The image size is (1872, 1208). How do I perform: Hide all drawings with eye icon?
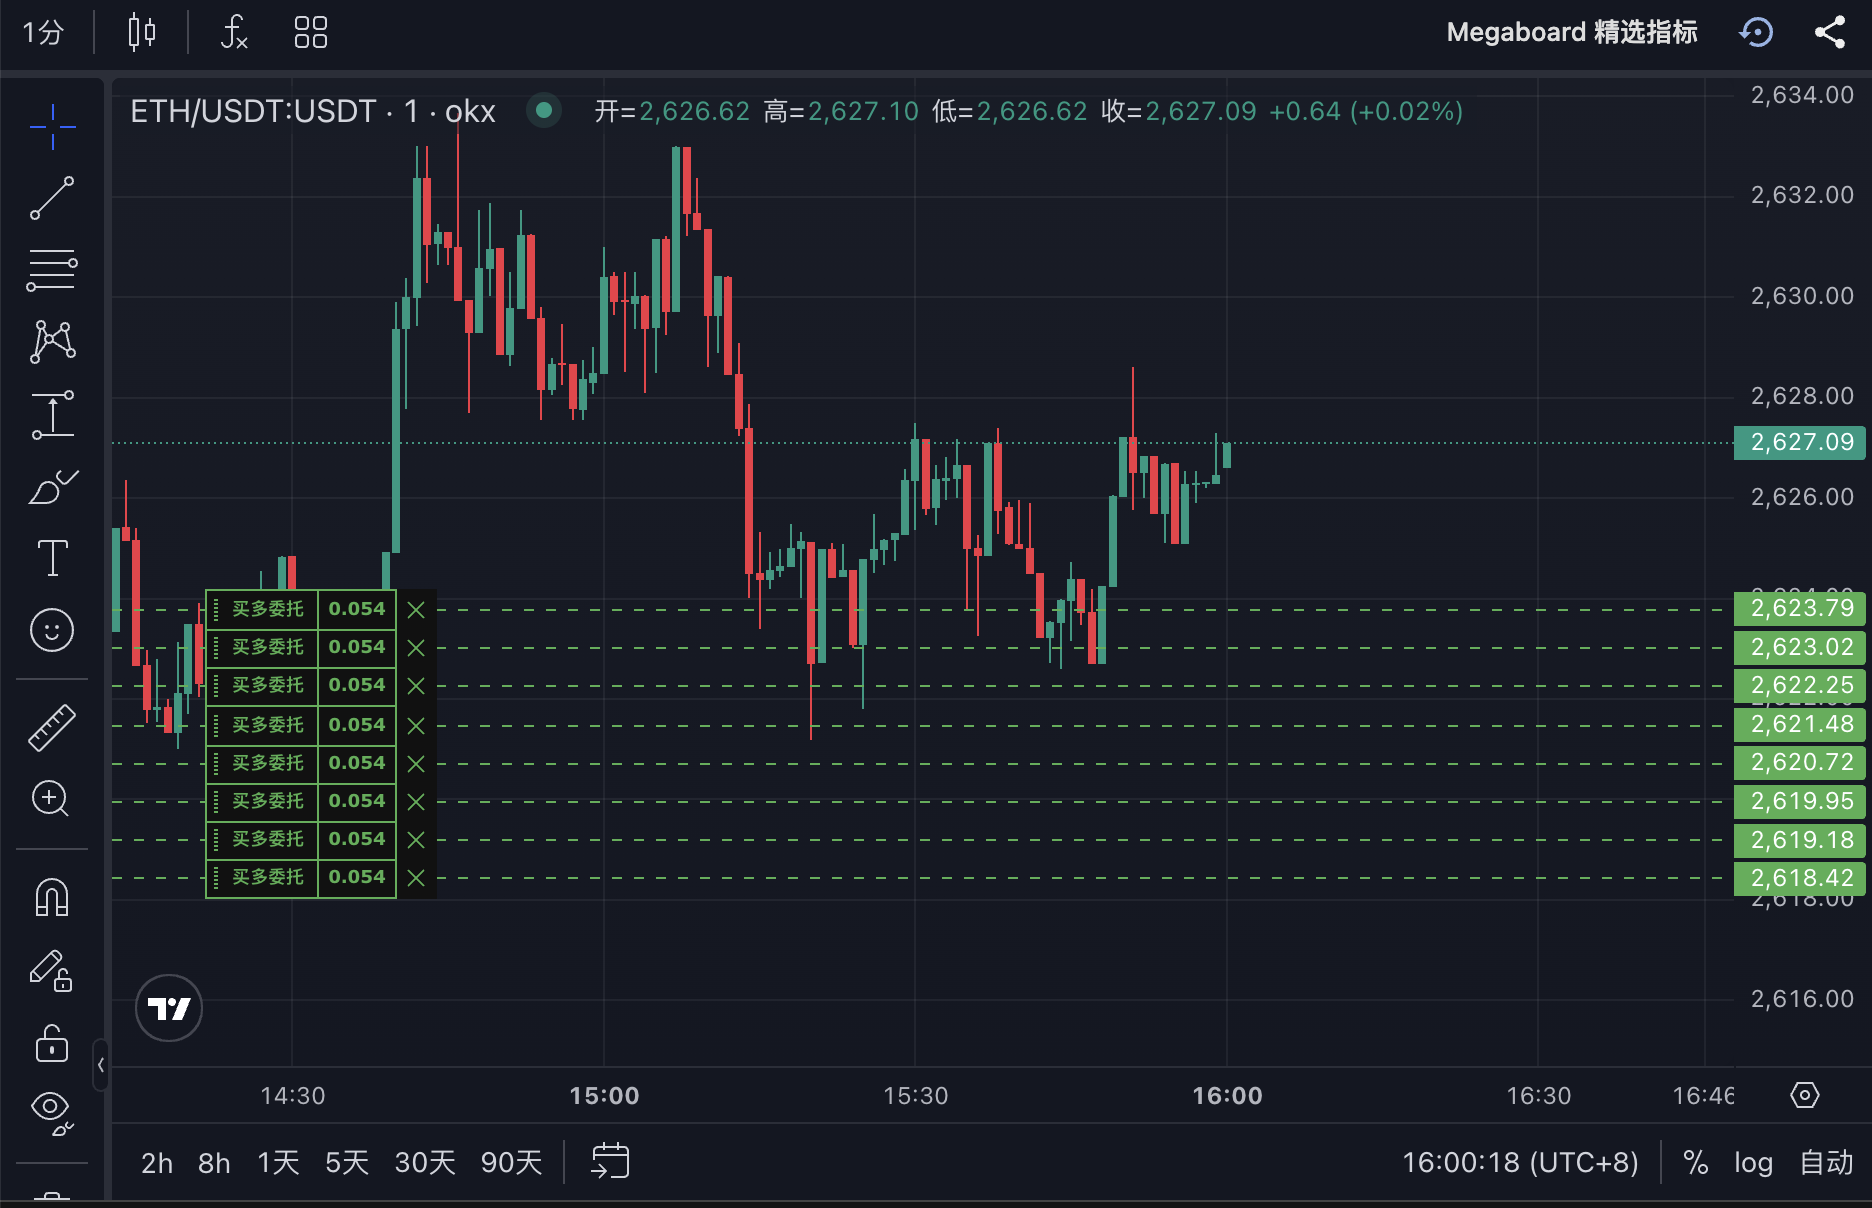click(x=52, y=1110)
